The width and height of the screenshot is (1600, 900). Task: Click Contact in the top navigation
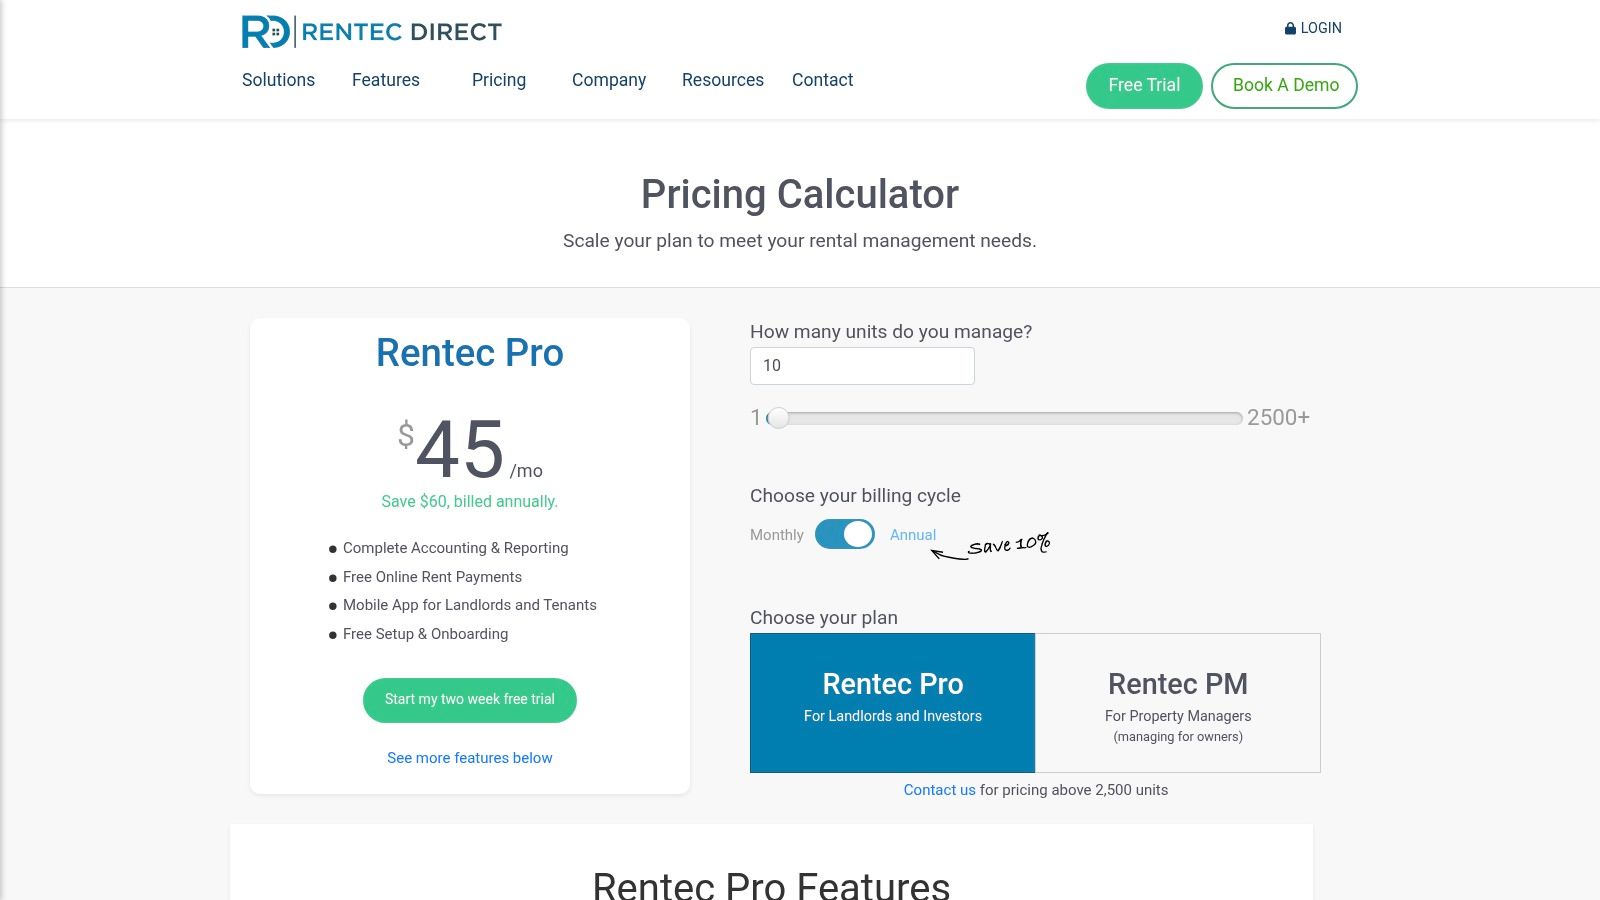tap(822, 80)
